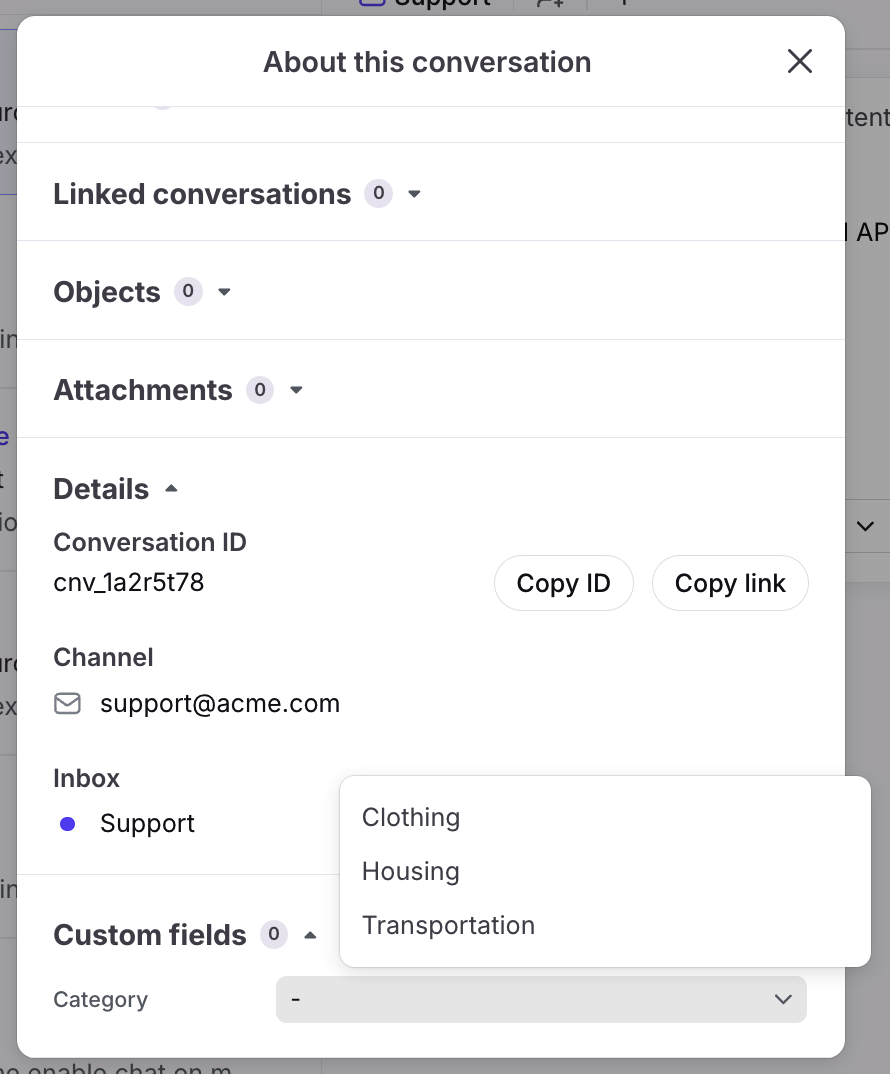This screenshot has width=890, height=1074.
Task: Collapse the Details section arrow
Action: coord(171,489)
